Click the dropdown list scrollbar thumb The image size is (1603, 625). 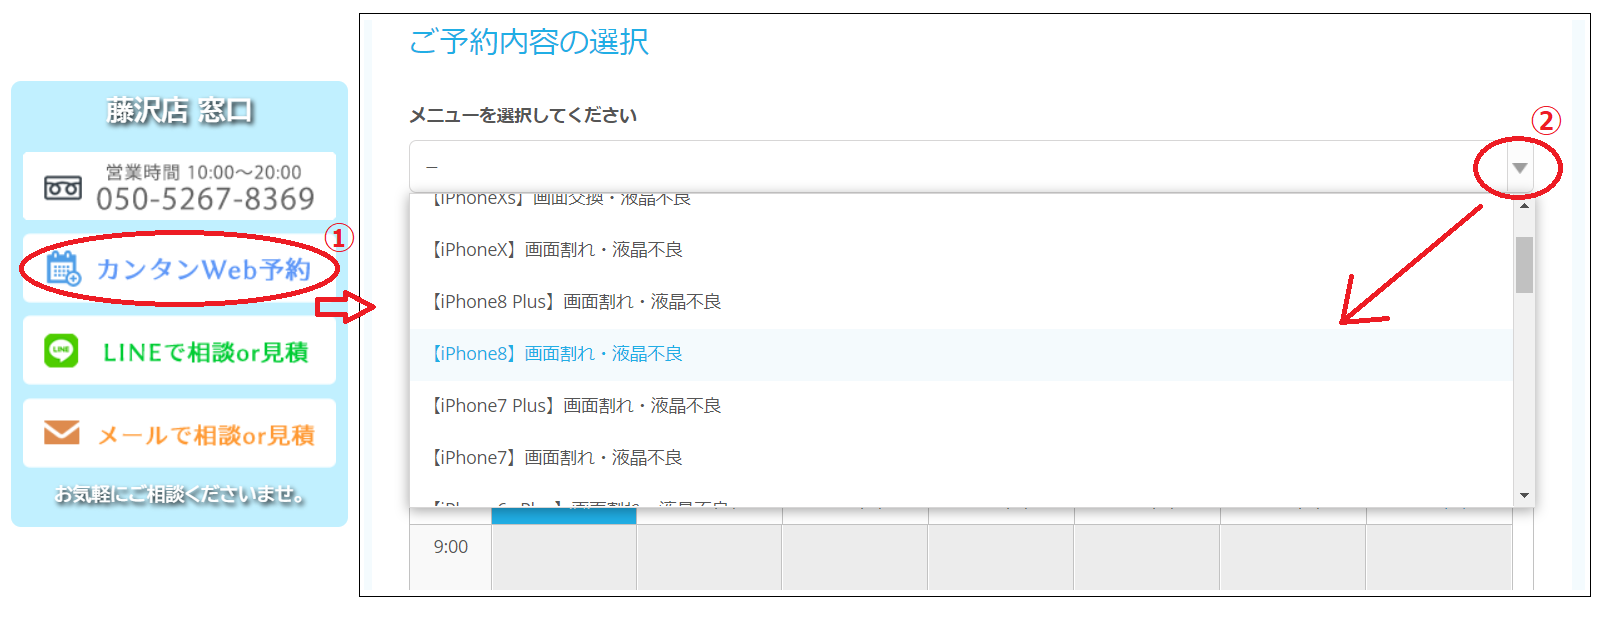tap(1524, 265)
